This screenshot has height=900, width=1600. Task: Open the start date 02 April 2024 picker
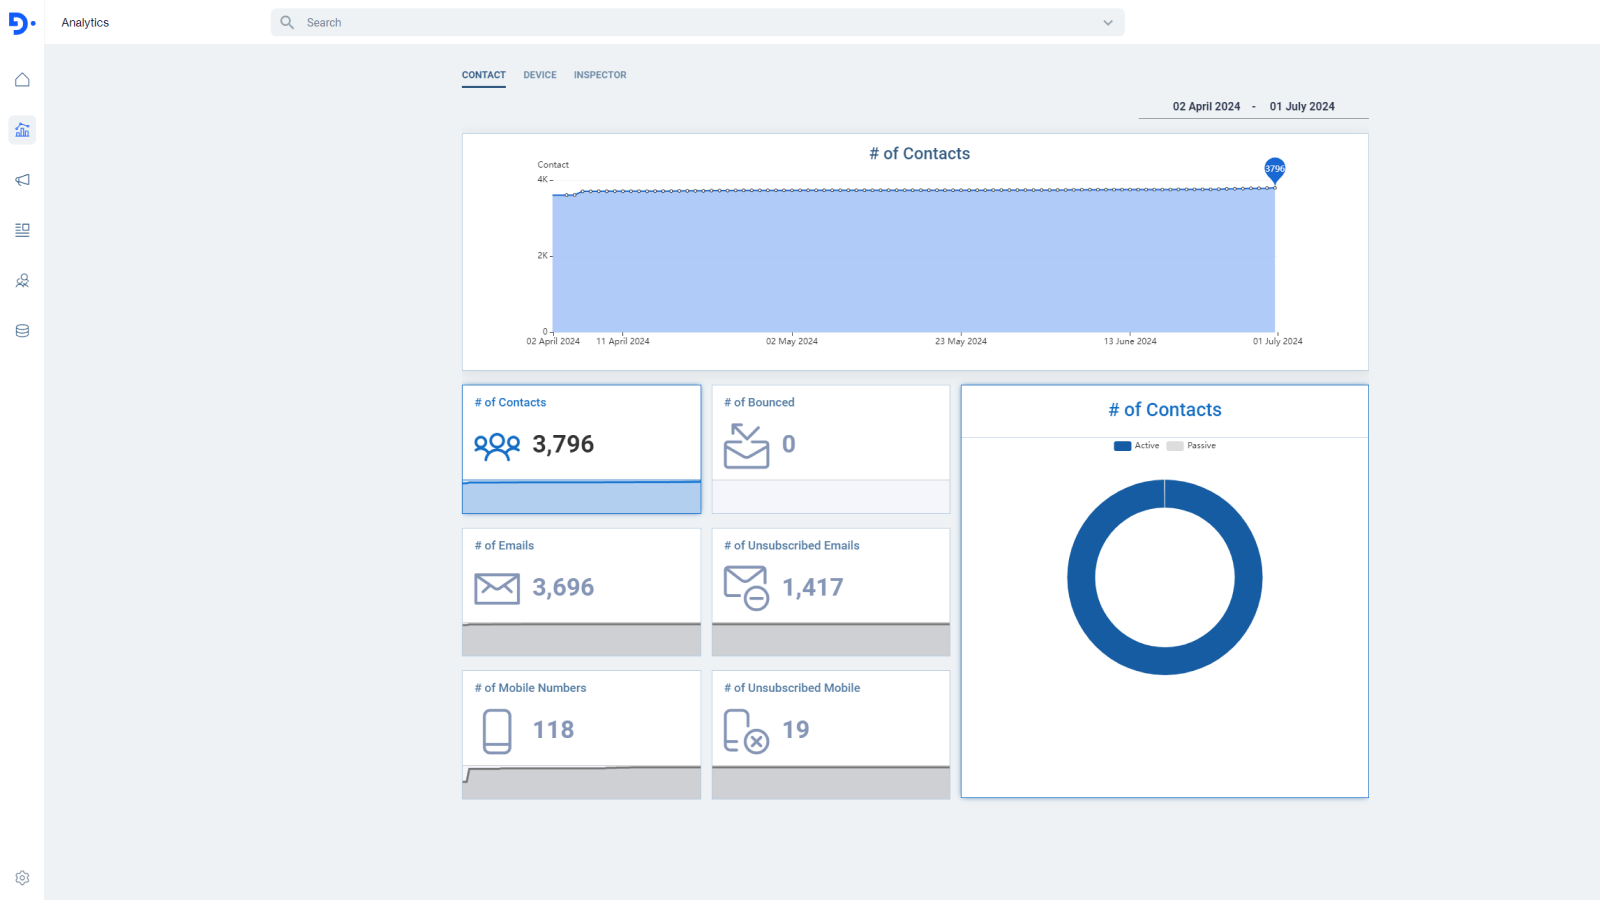pyautogui.click(x=1207, y=106)
